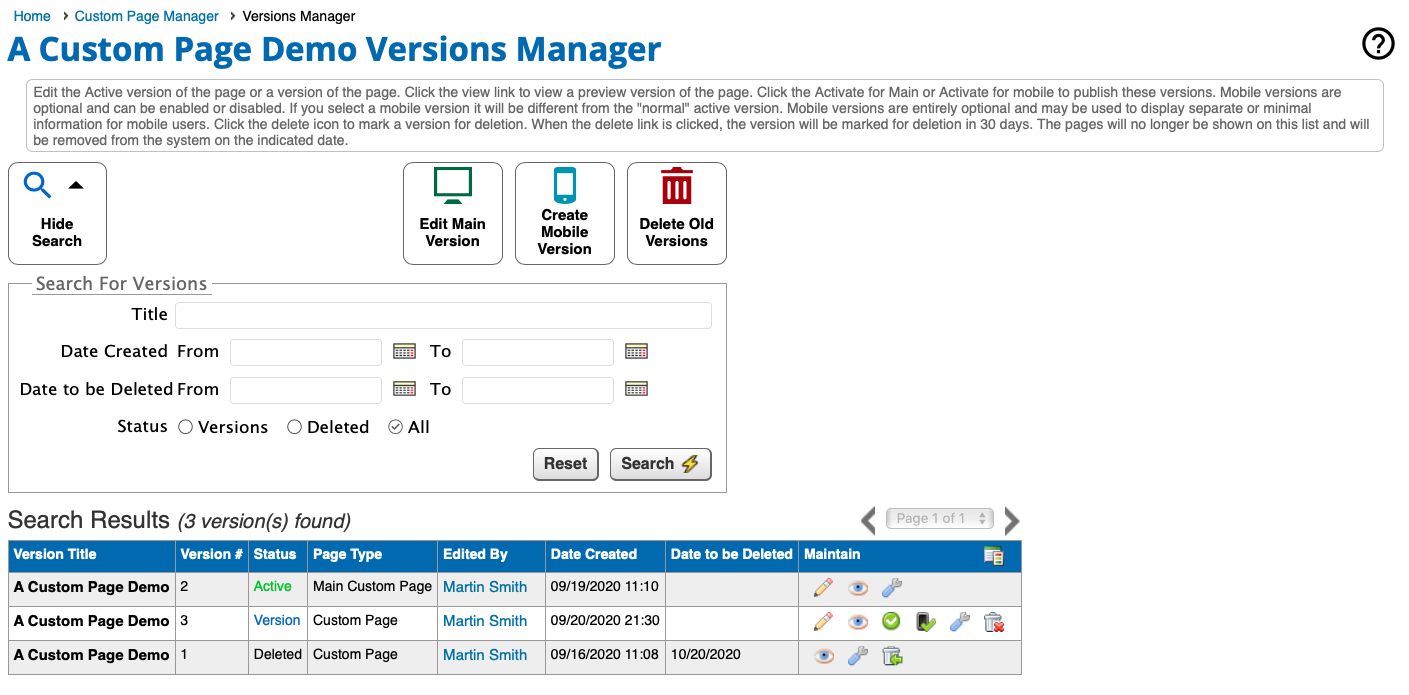
Task: Click the Date Created From input field
Action: click(x=306, y=352)
